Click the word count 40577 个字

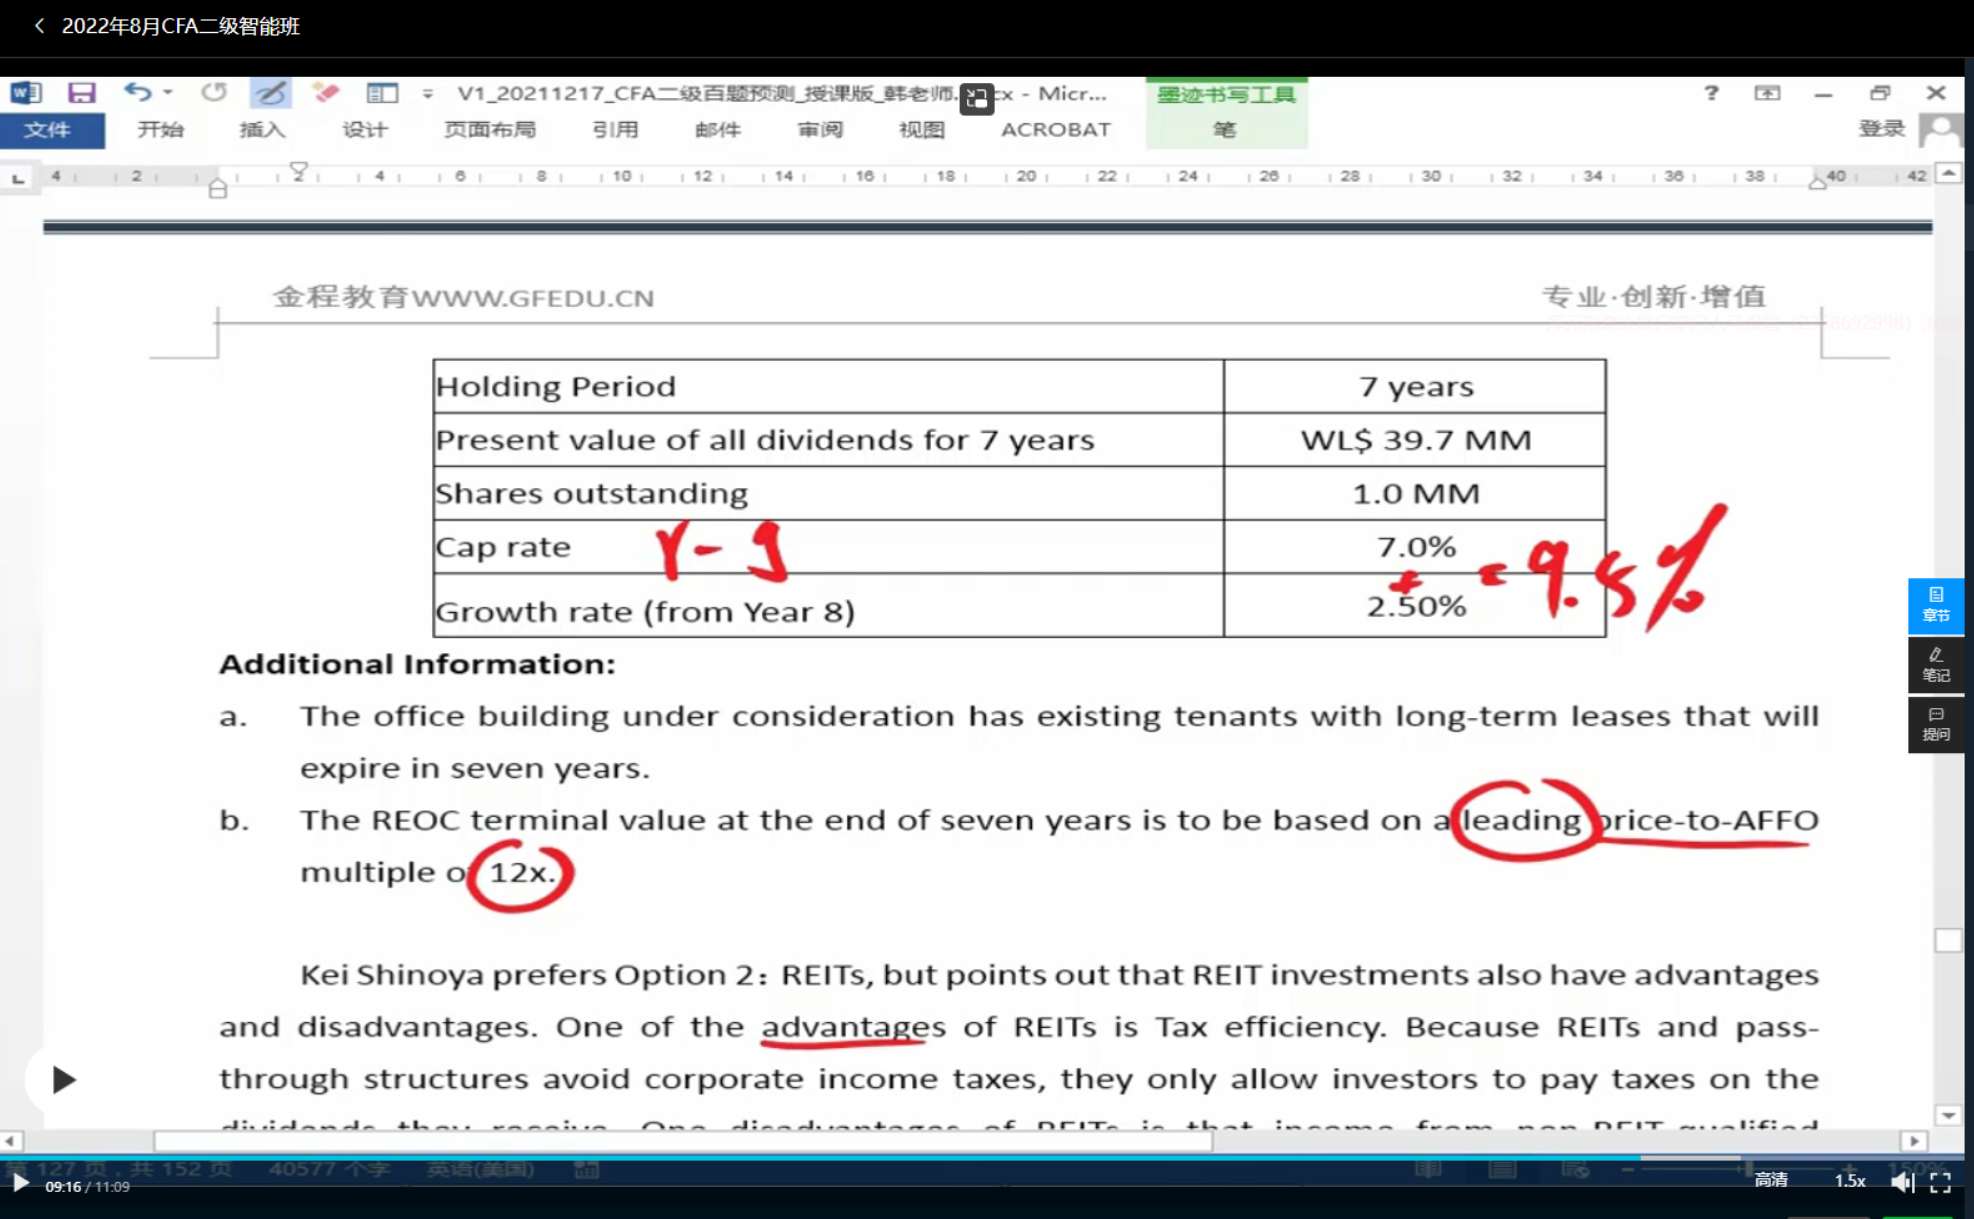point(330,1169)
